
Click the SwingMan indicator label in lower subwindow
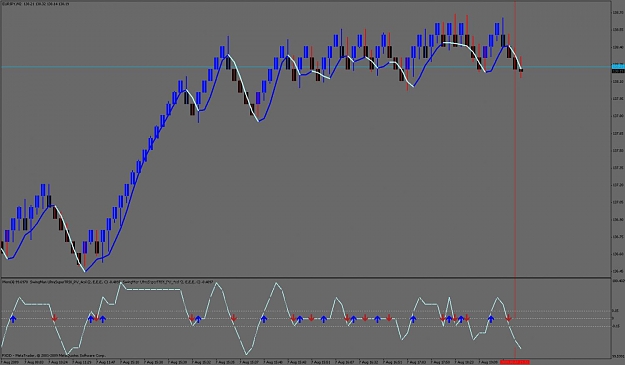pos(108,282)
